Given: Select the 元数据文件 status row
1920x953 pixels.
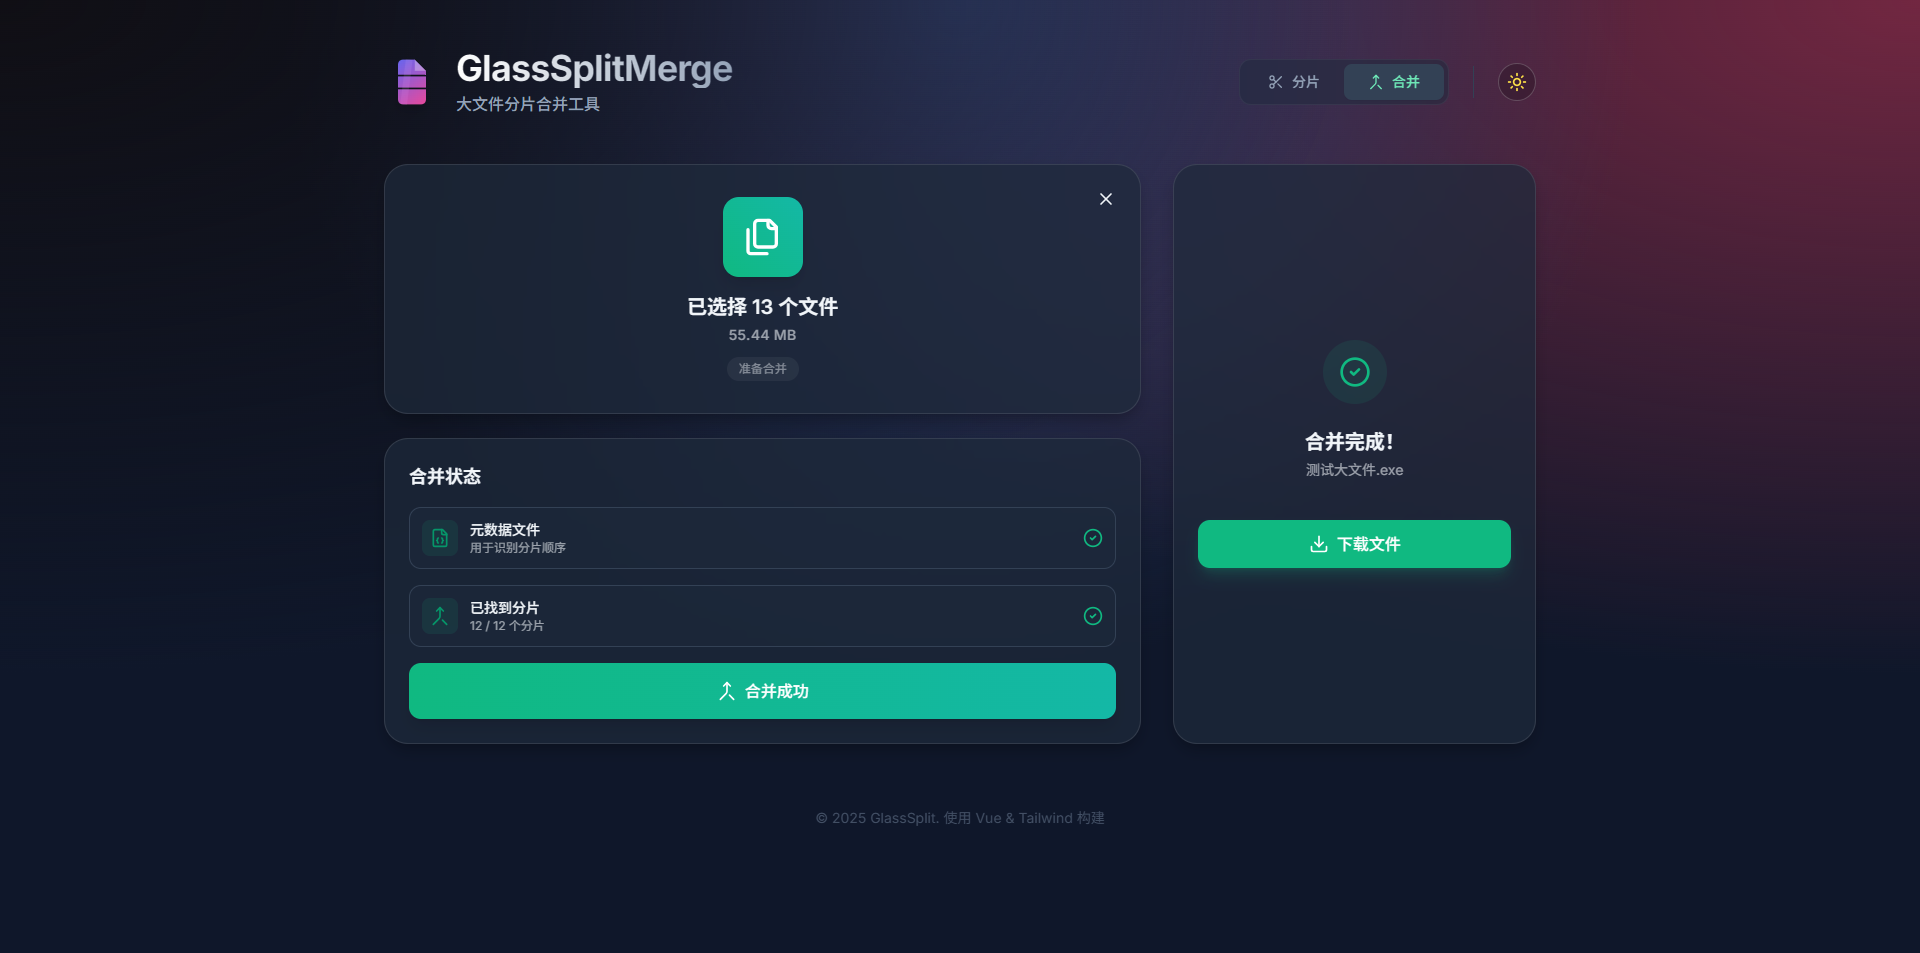Looking at the screenshot, I should point(762,538).
